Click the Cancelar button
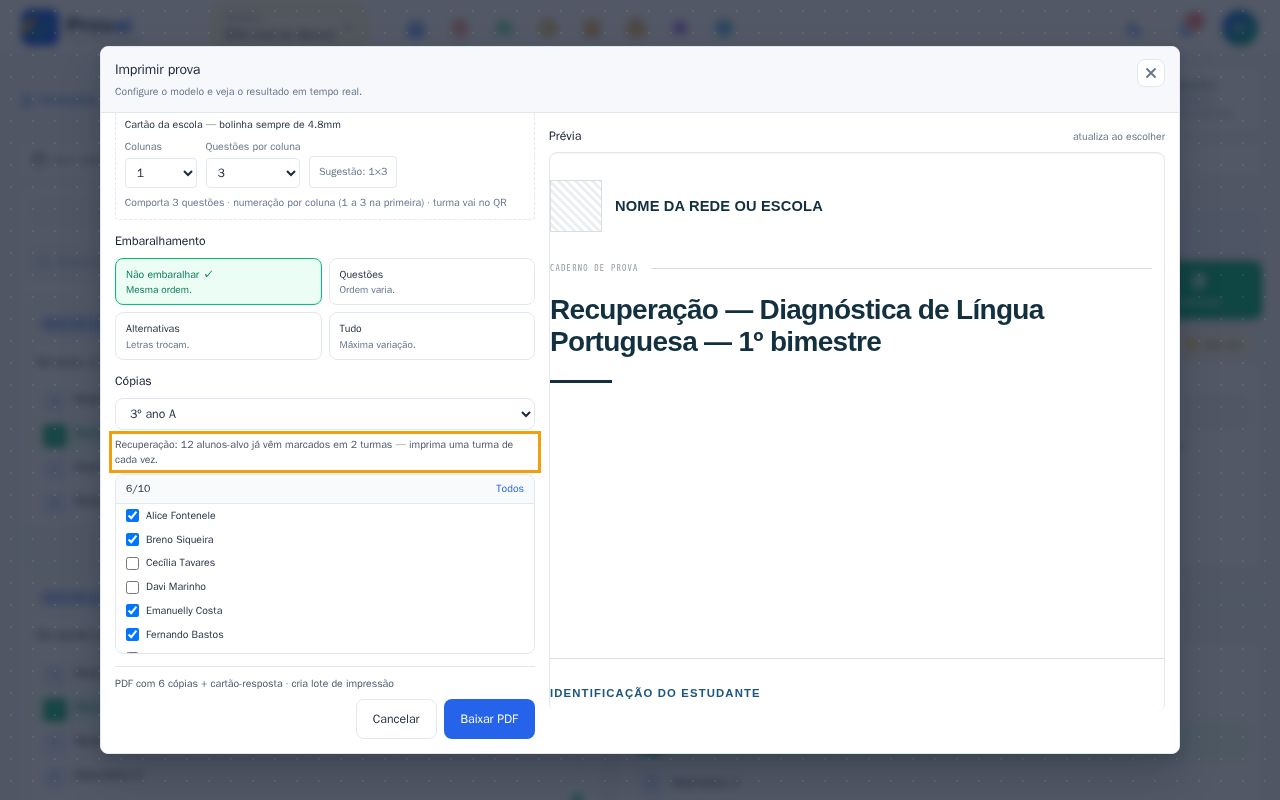 point(396,719)
